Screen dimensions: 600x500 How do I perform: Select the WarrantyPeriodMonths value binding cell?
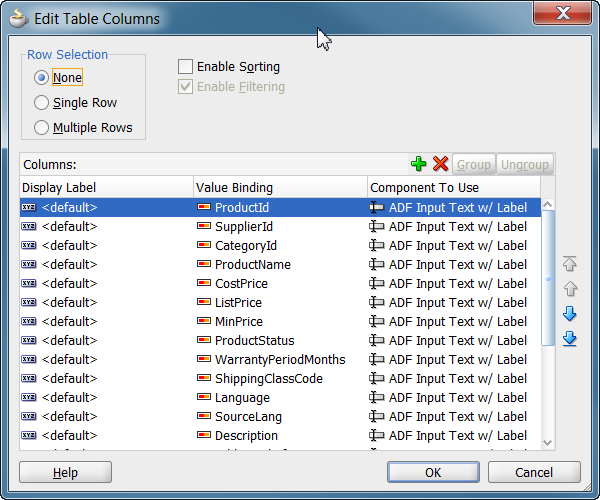click(280, 359)
